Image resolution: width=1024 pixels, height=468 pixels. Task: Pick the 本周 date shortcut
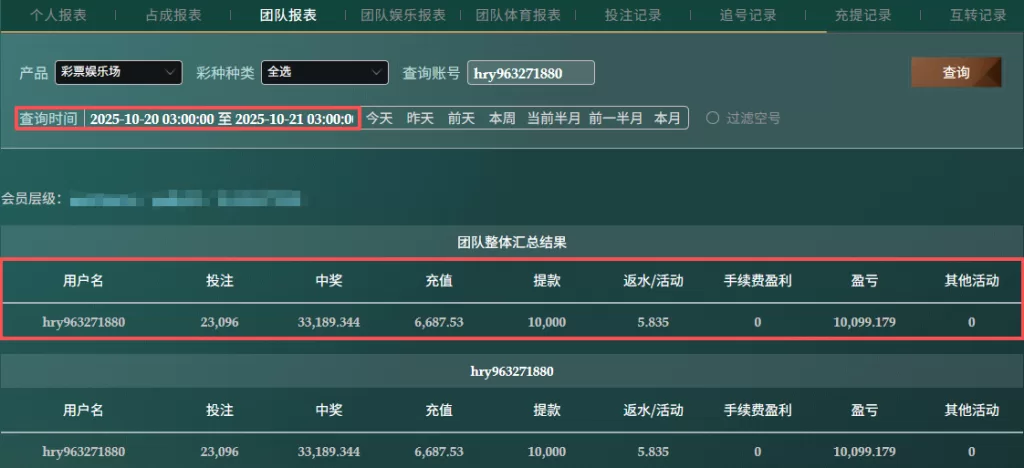[x=502, y=118]
